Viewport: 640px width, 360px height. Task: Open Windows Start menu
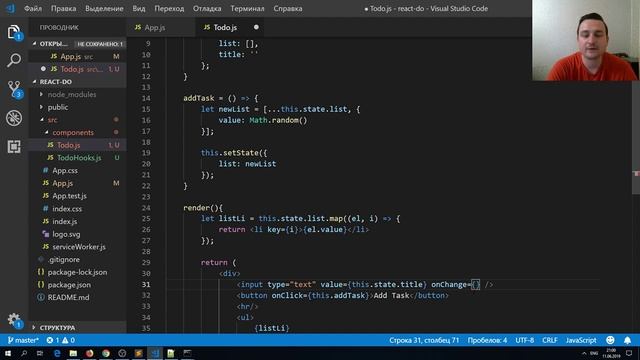point(8,353)
